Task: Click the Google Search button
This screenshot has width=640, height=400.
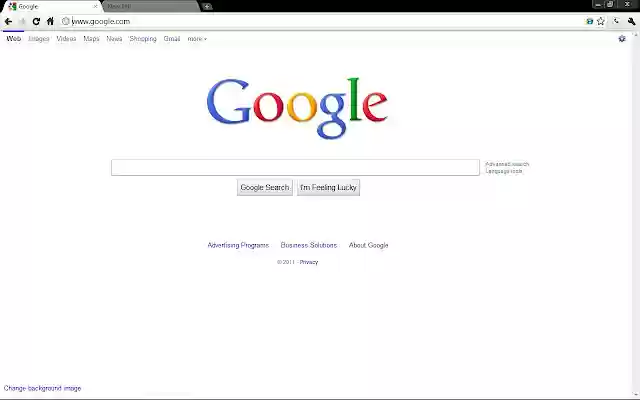Action: [x=264, y=187]
